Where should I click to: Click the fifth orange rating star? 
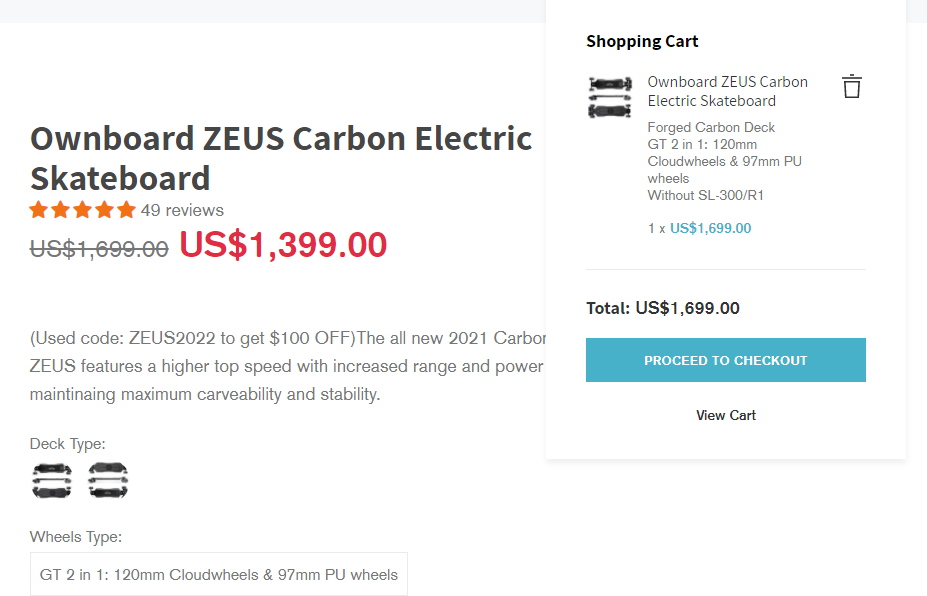[x=126, y=210]
